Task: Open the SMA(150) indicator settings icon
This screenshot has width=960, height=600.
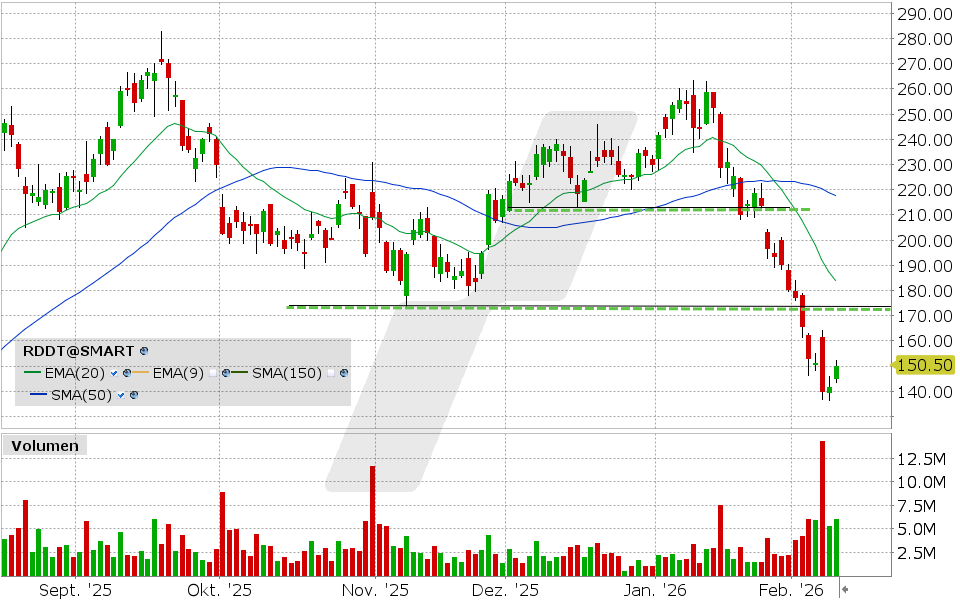Action: (343, 373)
